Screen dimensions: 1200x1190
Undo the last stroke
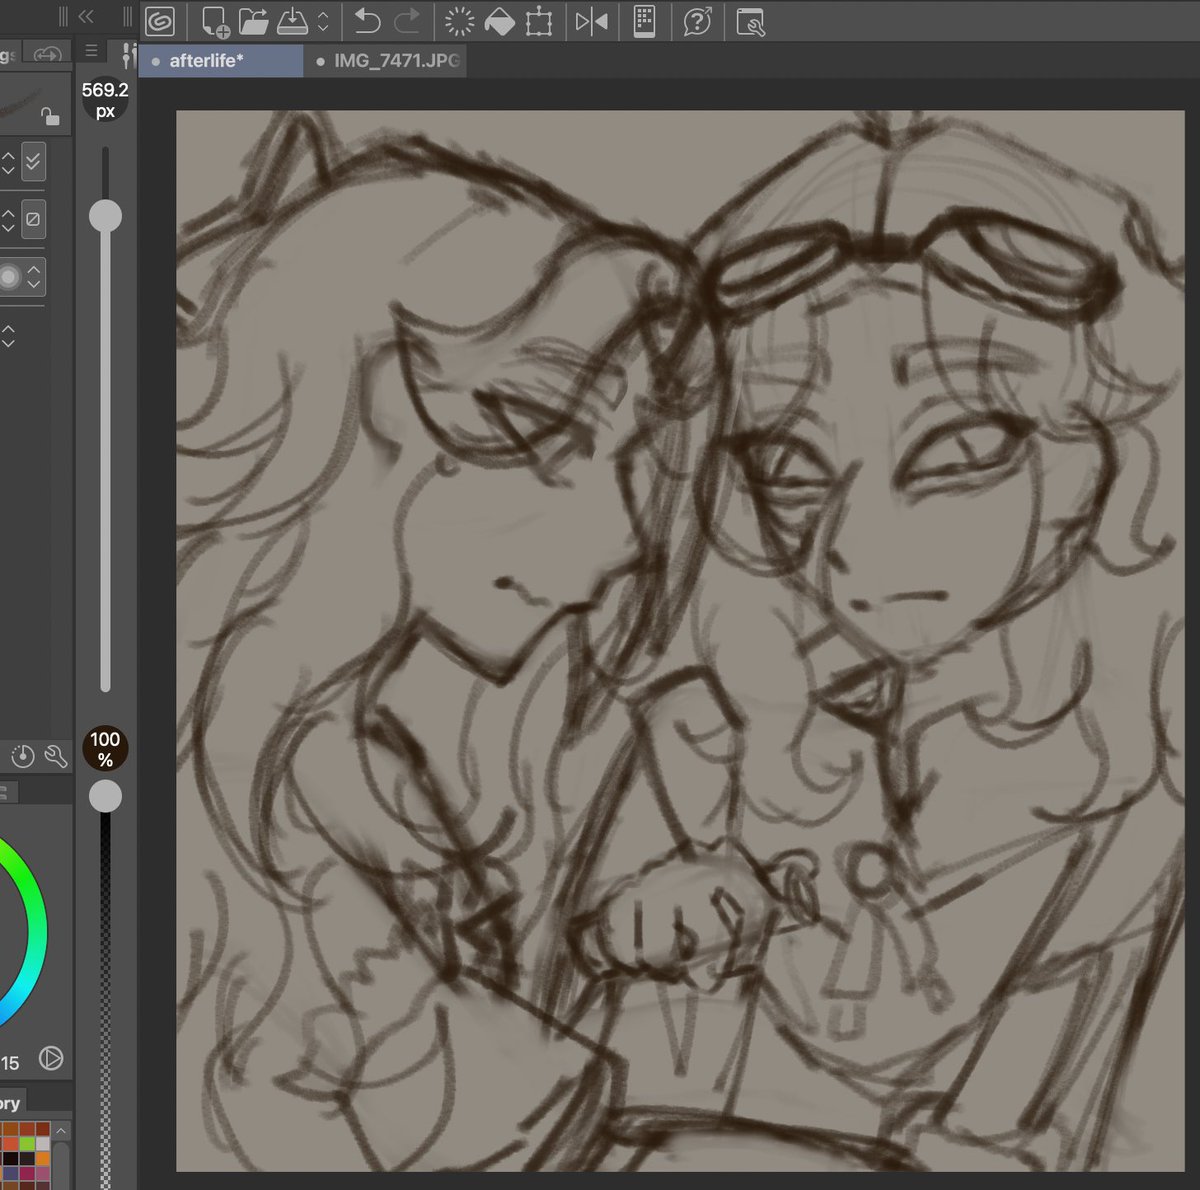click(368, 21)
